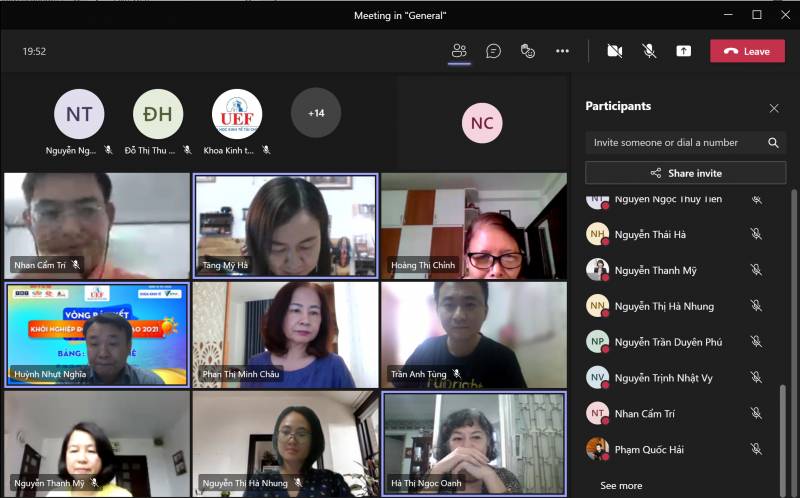The width and height of the screenshot is (800, 498).
Task: Open the Show participants icon
Action: click(459, 51)
